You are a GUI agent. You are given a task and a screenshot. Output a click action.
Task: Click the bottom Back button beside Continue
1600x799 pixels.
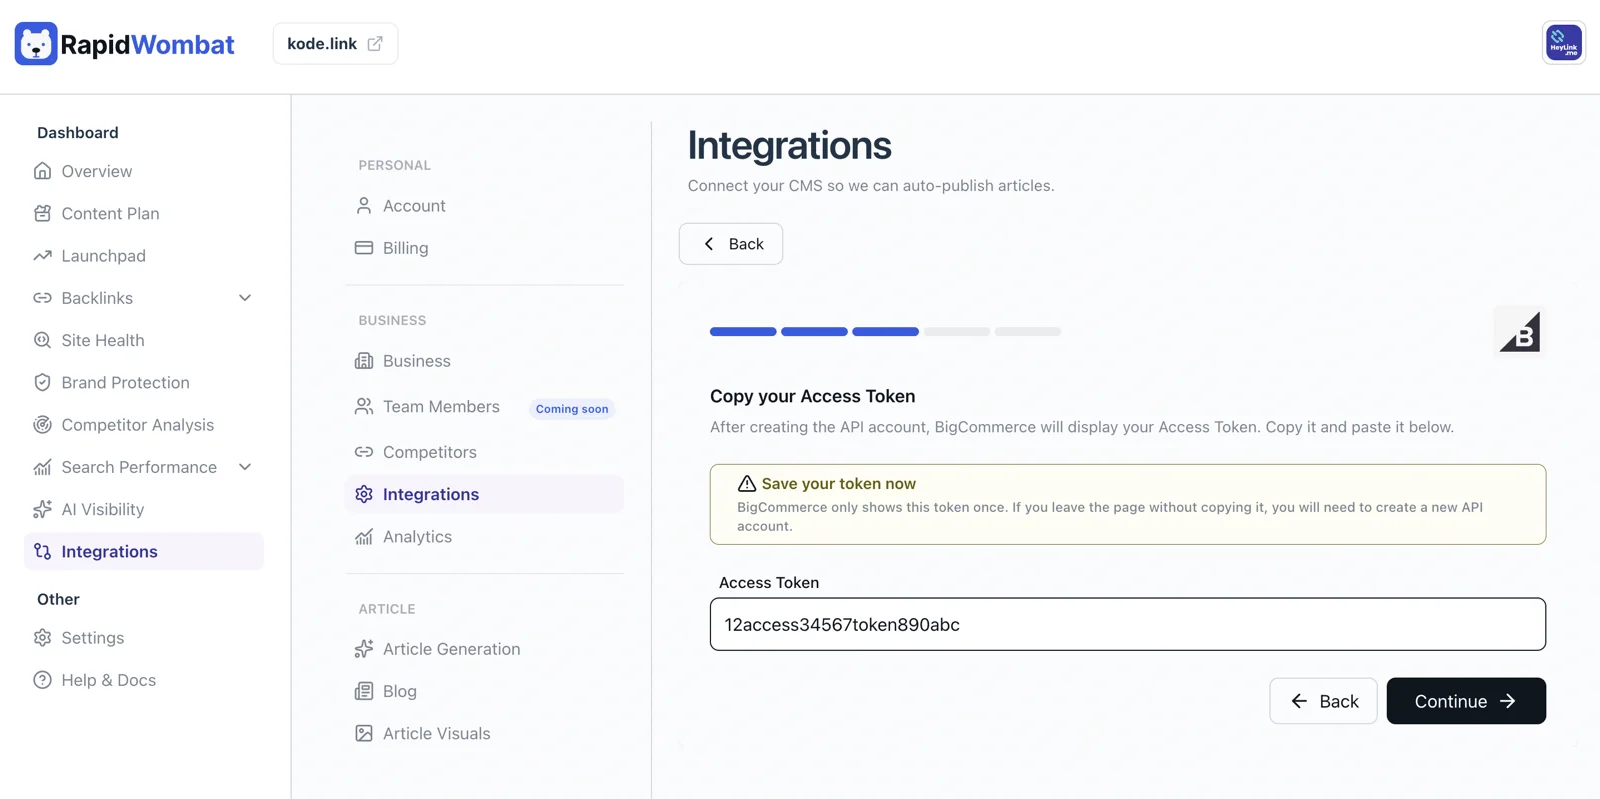click(x=1323, y=701)
